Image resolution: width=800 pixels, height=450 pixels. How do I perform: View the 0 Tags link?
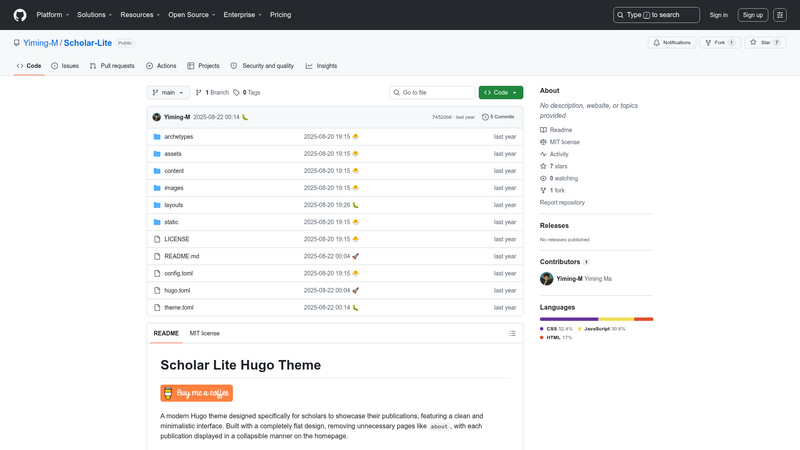(247, 92)
